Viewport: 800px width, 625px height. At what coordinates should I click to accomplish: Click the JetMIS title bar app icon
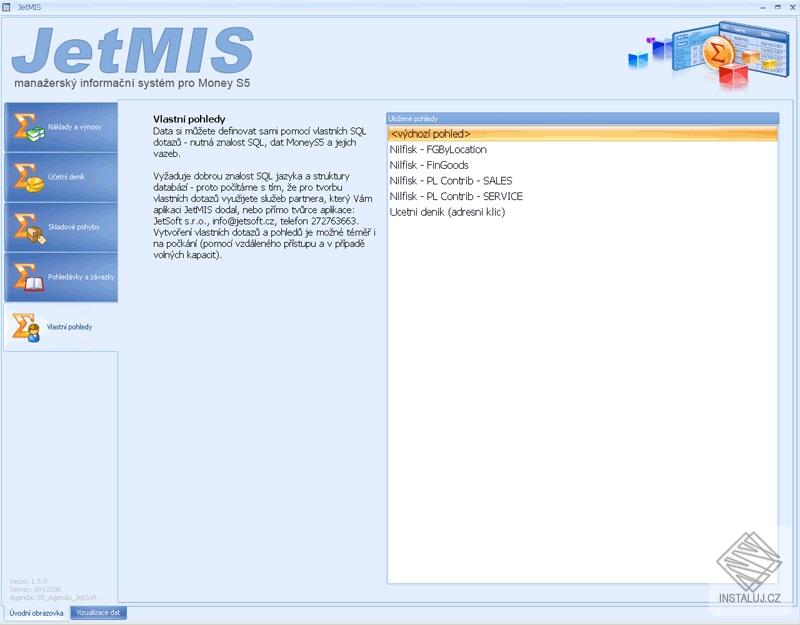[x=7, y=7]
